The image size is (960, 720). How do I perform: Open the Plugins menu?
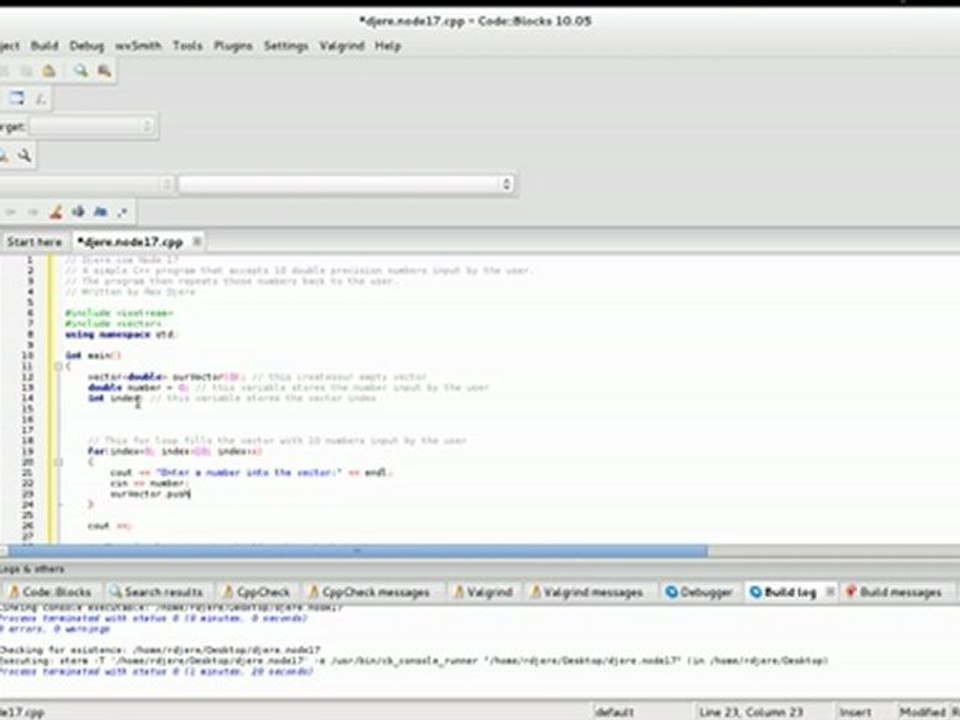pyautogui.click(x=233, y=46)
